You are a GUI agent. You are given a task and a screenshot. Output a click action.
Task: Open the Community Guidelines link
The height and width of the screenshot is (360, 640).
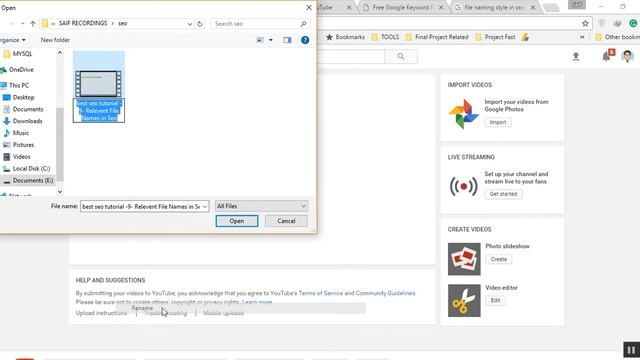(385, 293)
